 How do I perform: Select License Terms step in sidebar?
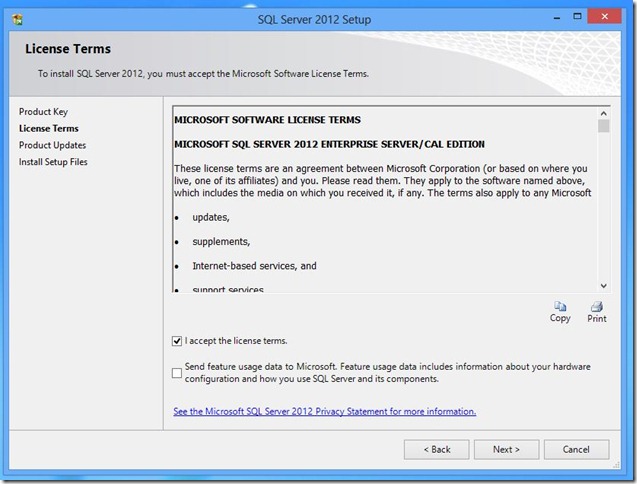pos(49,128)
